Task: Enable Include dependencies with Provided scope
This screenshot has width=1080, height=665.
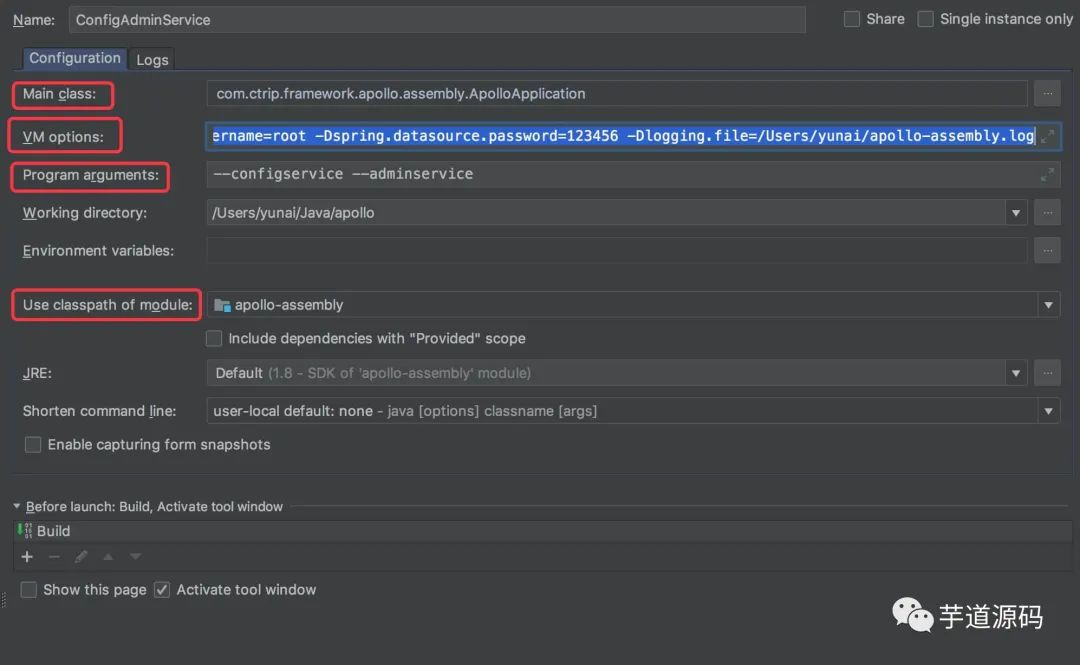Action: 214,338
